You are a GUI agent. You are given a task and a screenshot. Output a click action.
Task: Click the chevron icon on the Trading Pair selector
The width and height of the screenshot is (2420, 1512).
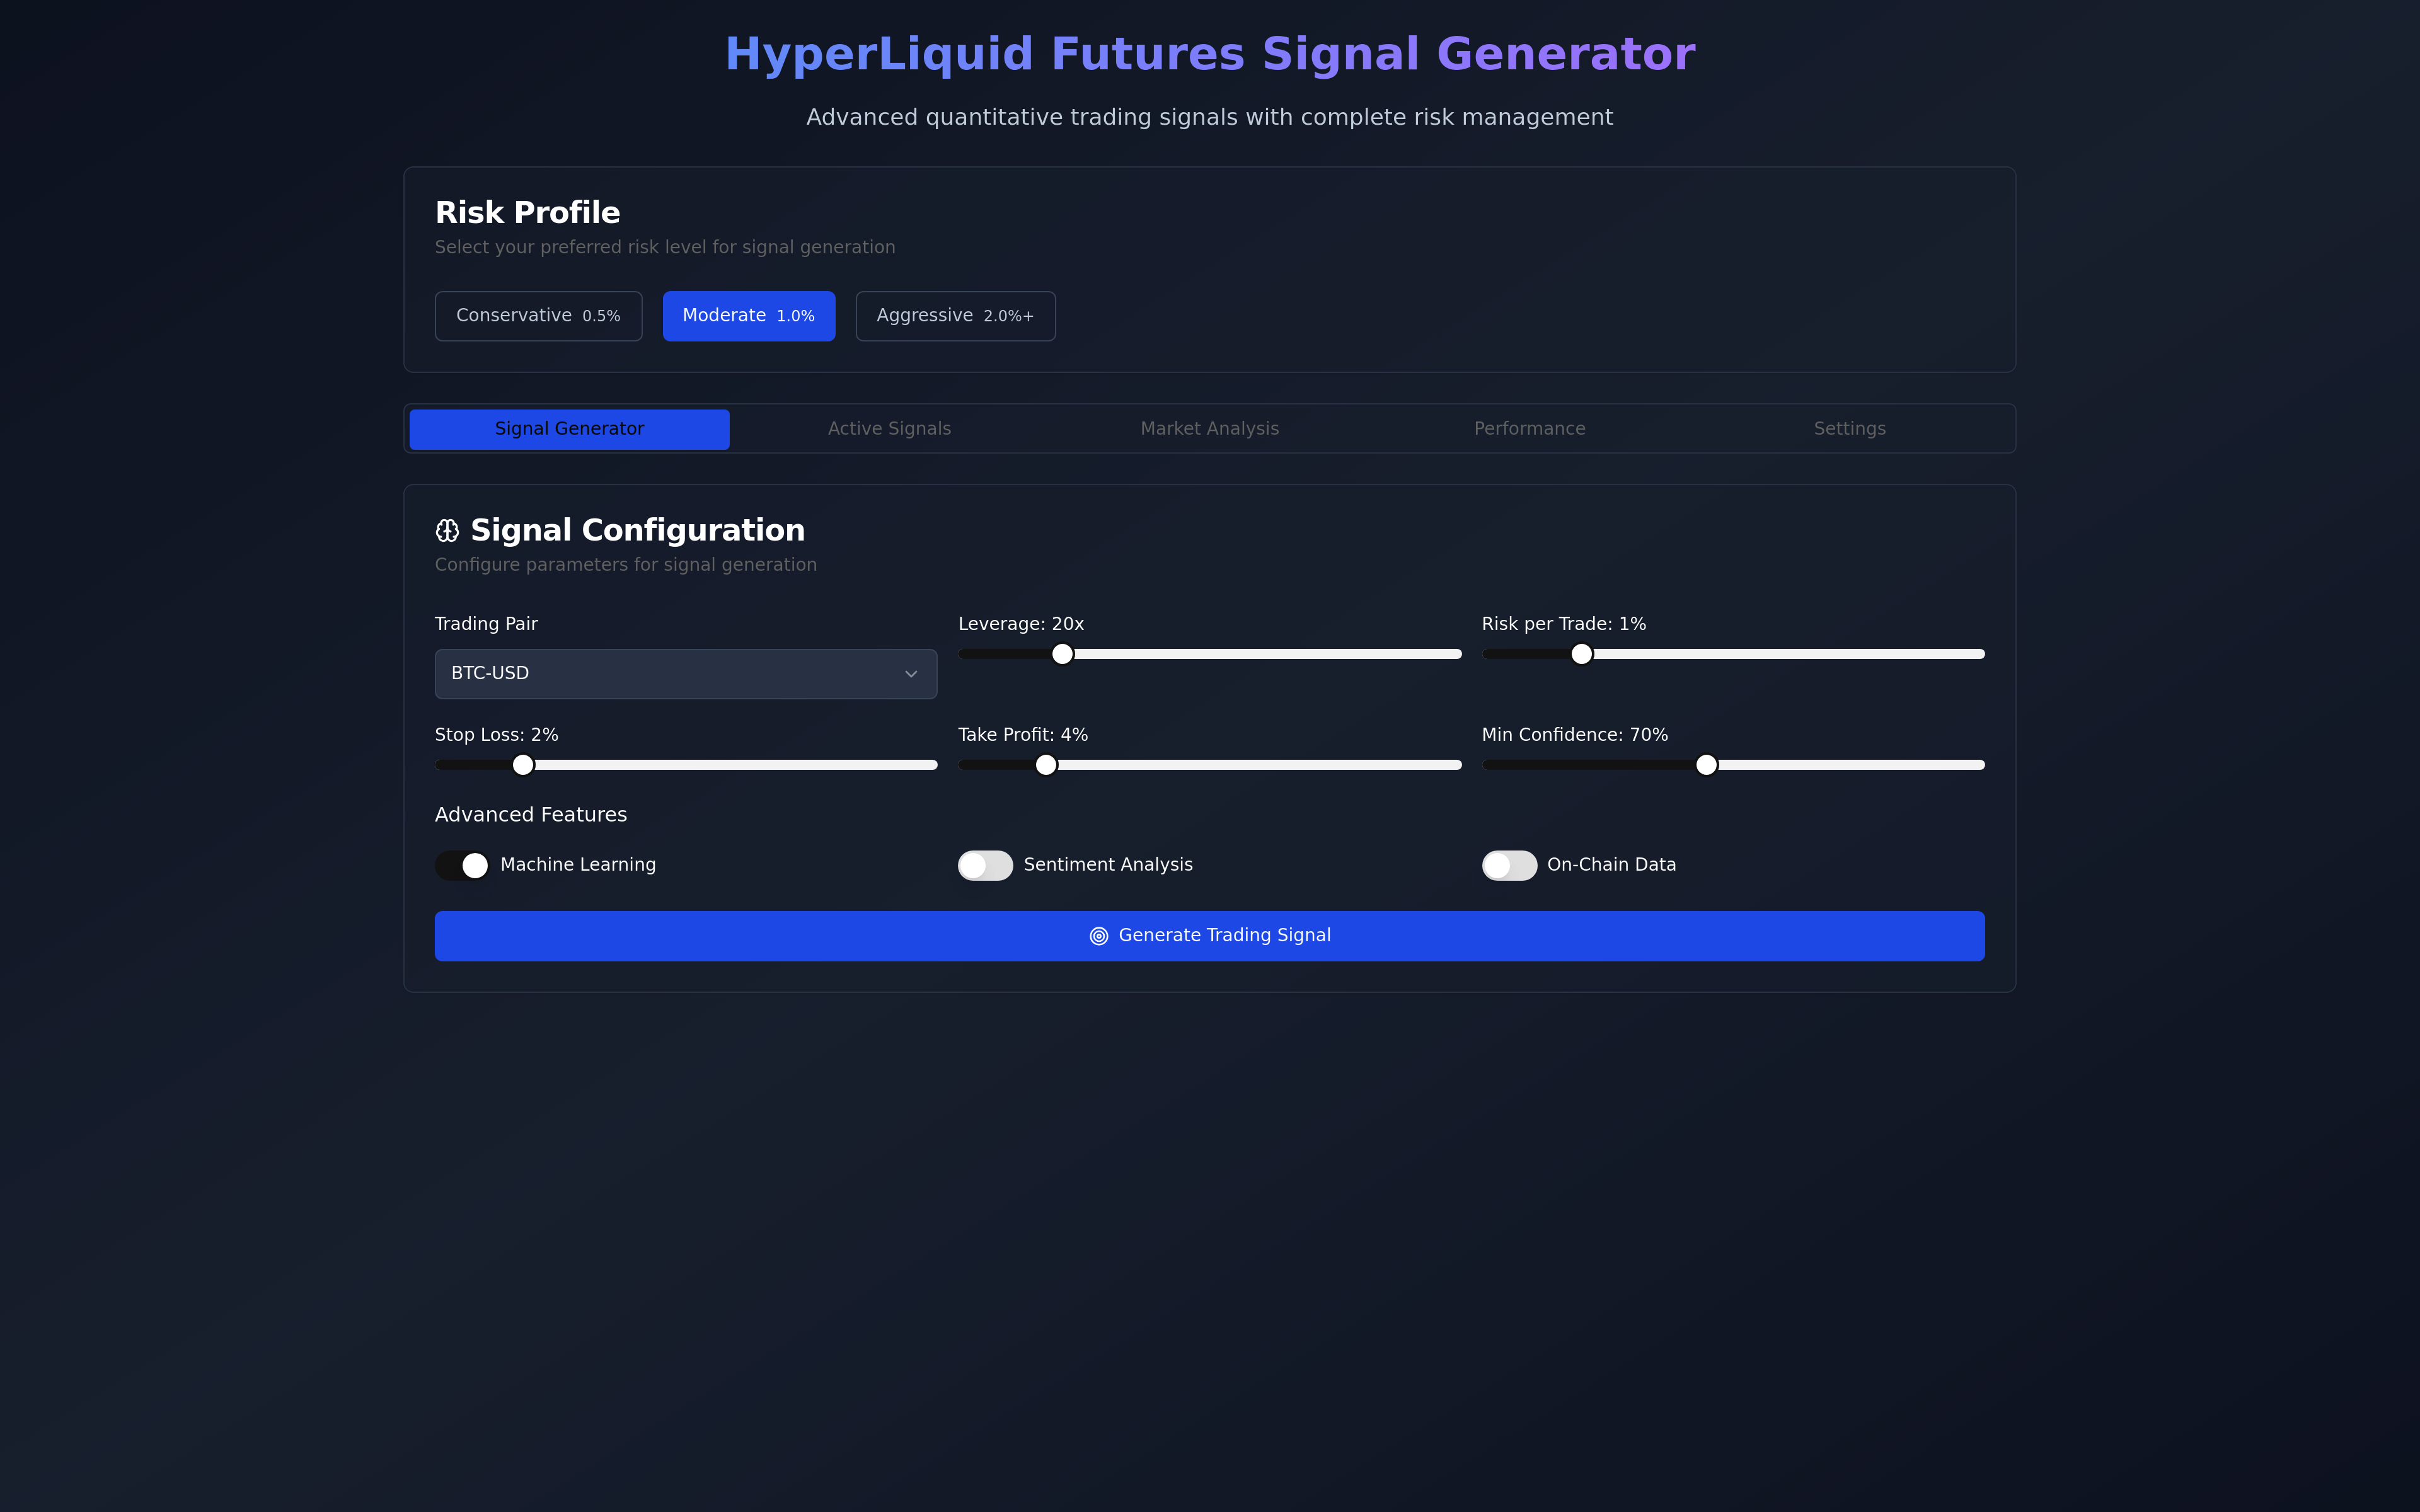tap(911, 673)
